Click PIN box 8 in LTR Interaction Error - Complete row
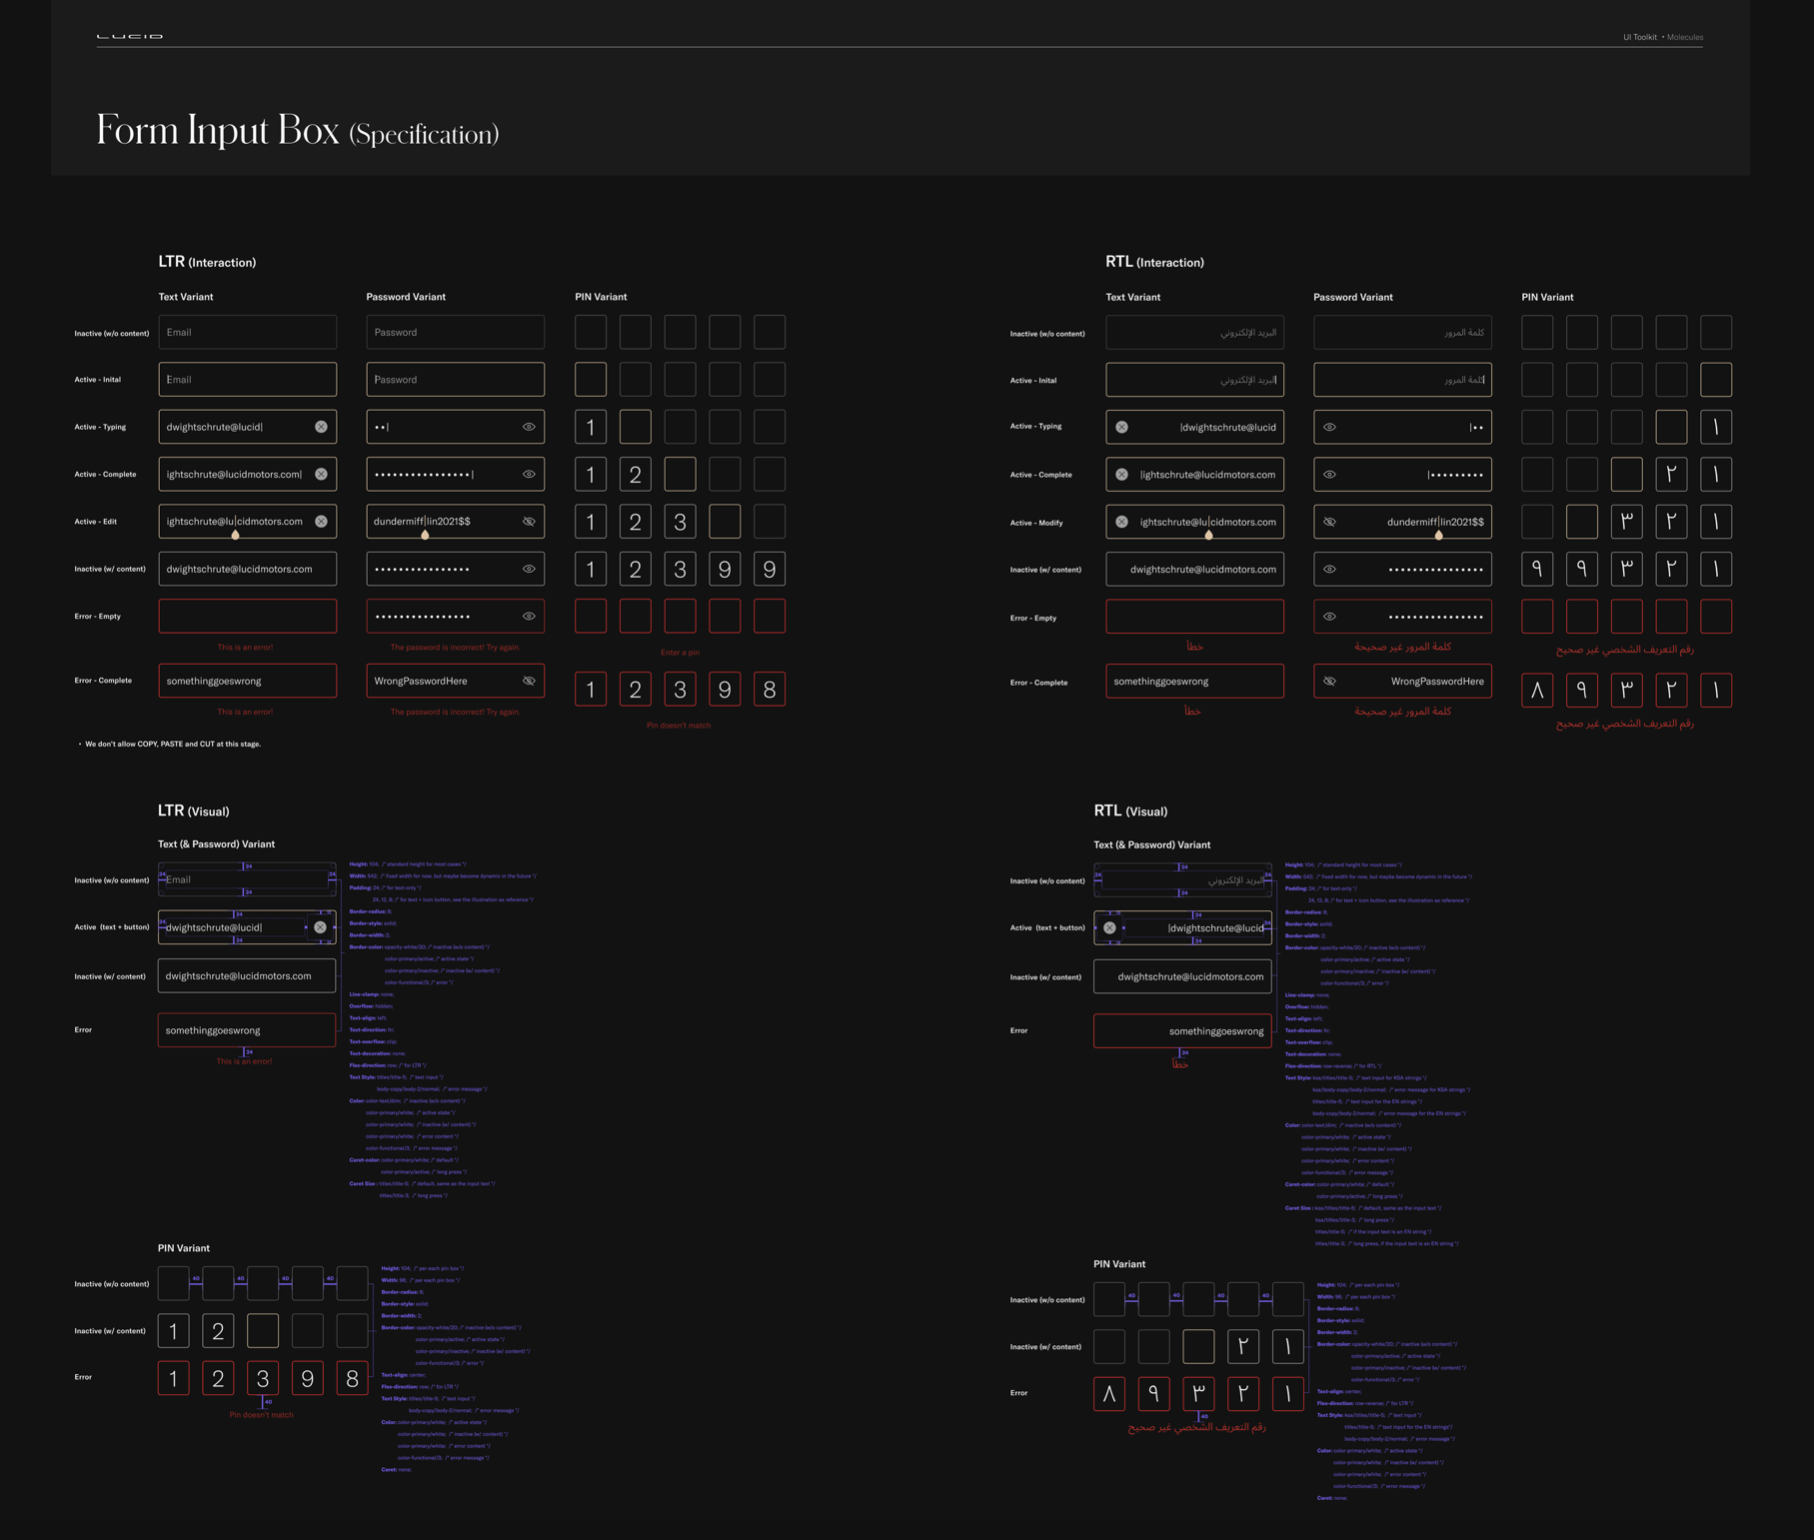1814x1540 pixels. coord(769,689)
